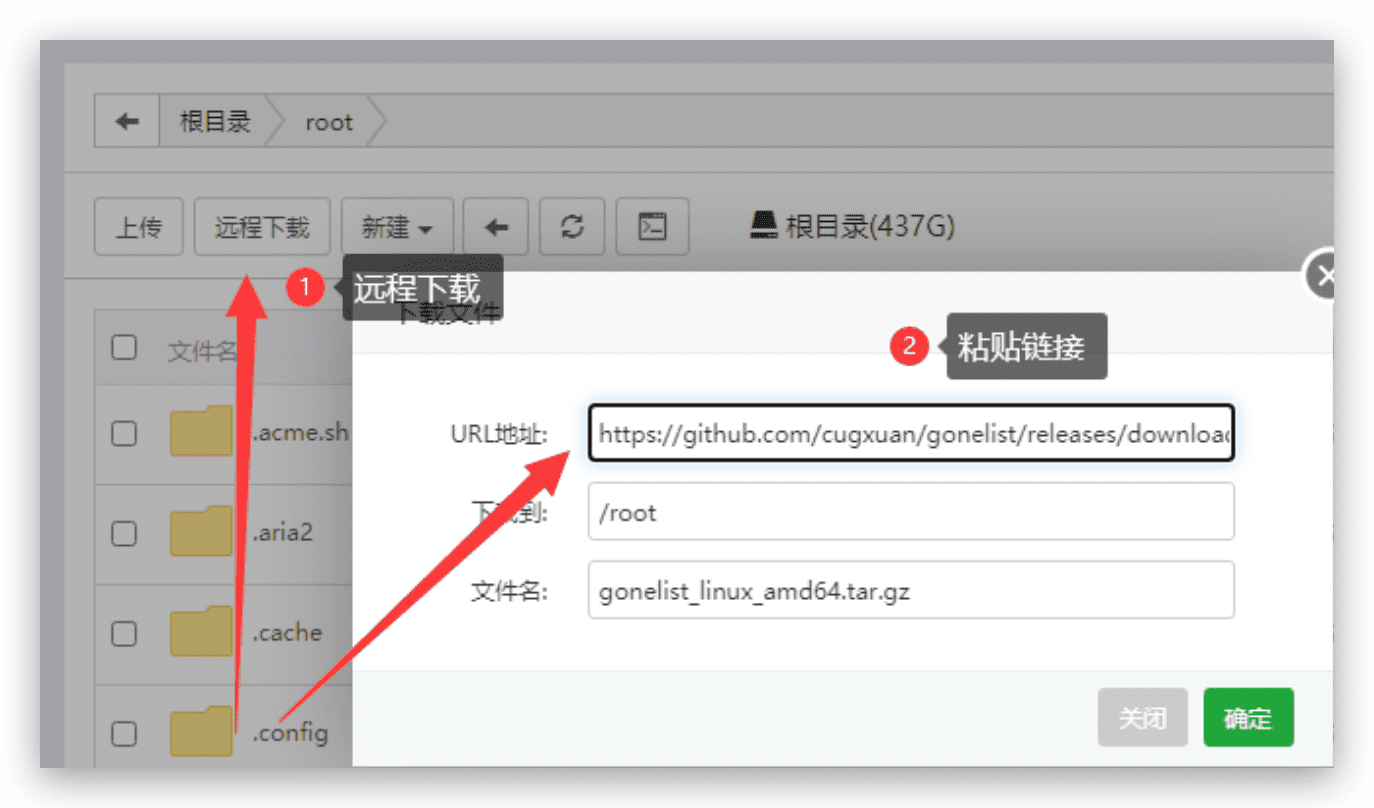Click the 文件名 field containing gonelist_linux_amd64.tar.gz

point(910,590)
